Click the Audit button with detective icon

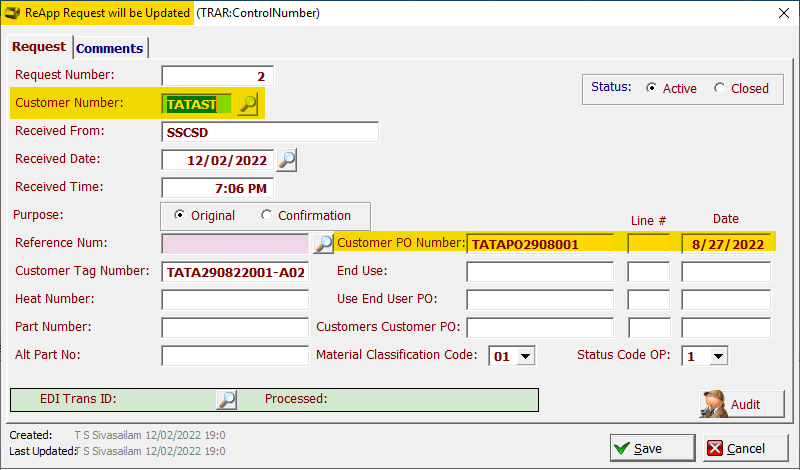click(x=742, y=404)
